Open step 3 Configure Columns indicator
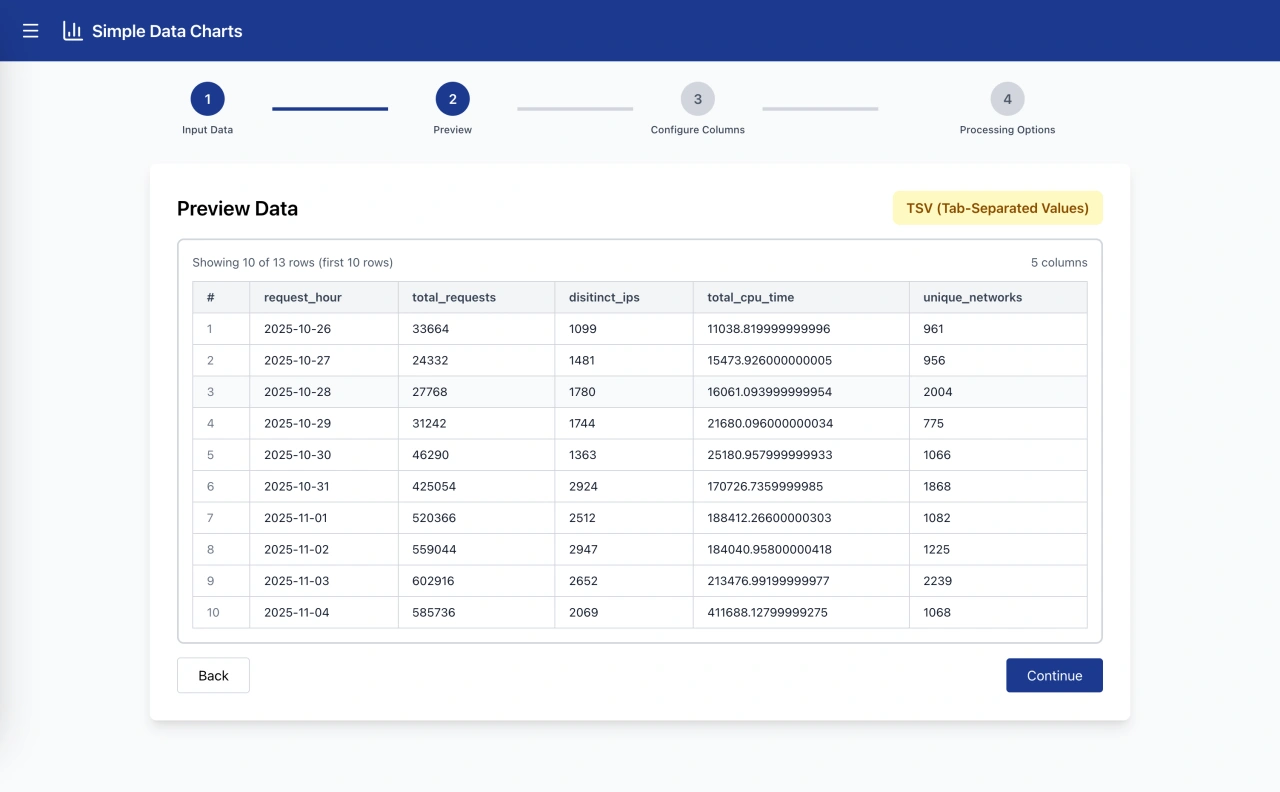The image size is (1280, 792). click(x=697, y=99)
